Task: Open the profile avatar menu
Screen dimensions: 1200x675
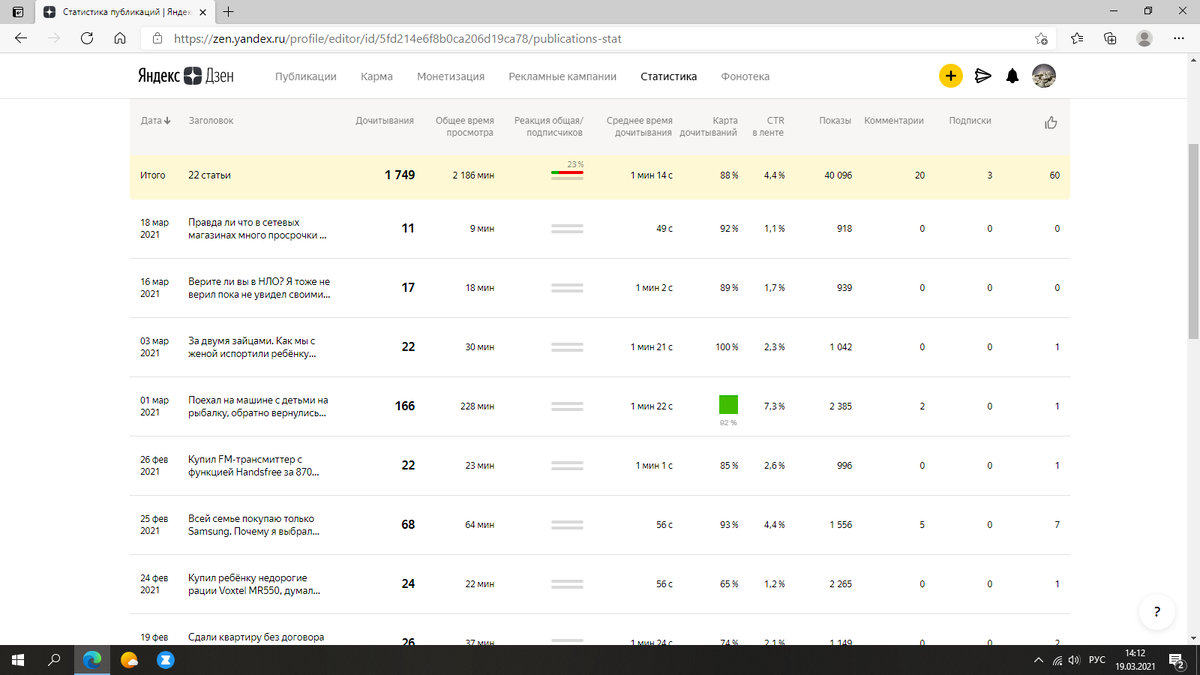Action: 1044,76
